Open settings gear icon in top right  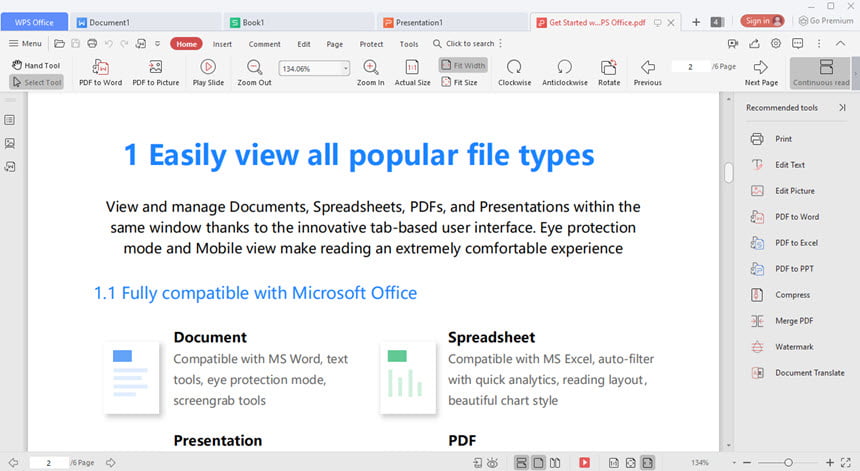point(776,43)
